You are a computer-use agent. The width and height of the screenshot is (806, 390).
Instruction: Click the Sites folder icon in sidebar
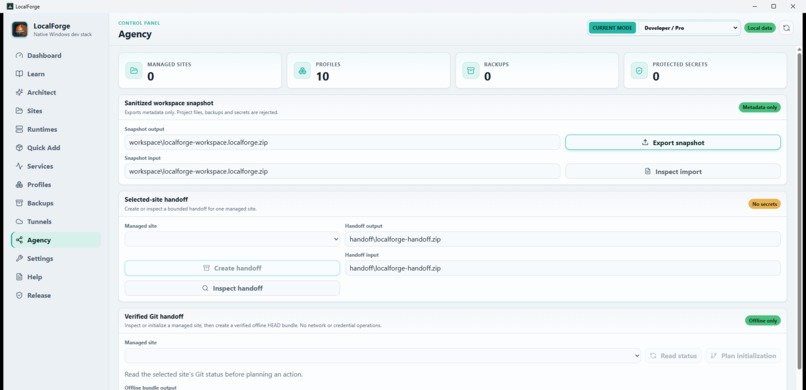pos(19,111)
